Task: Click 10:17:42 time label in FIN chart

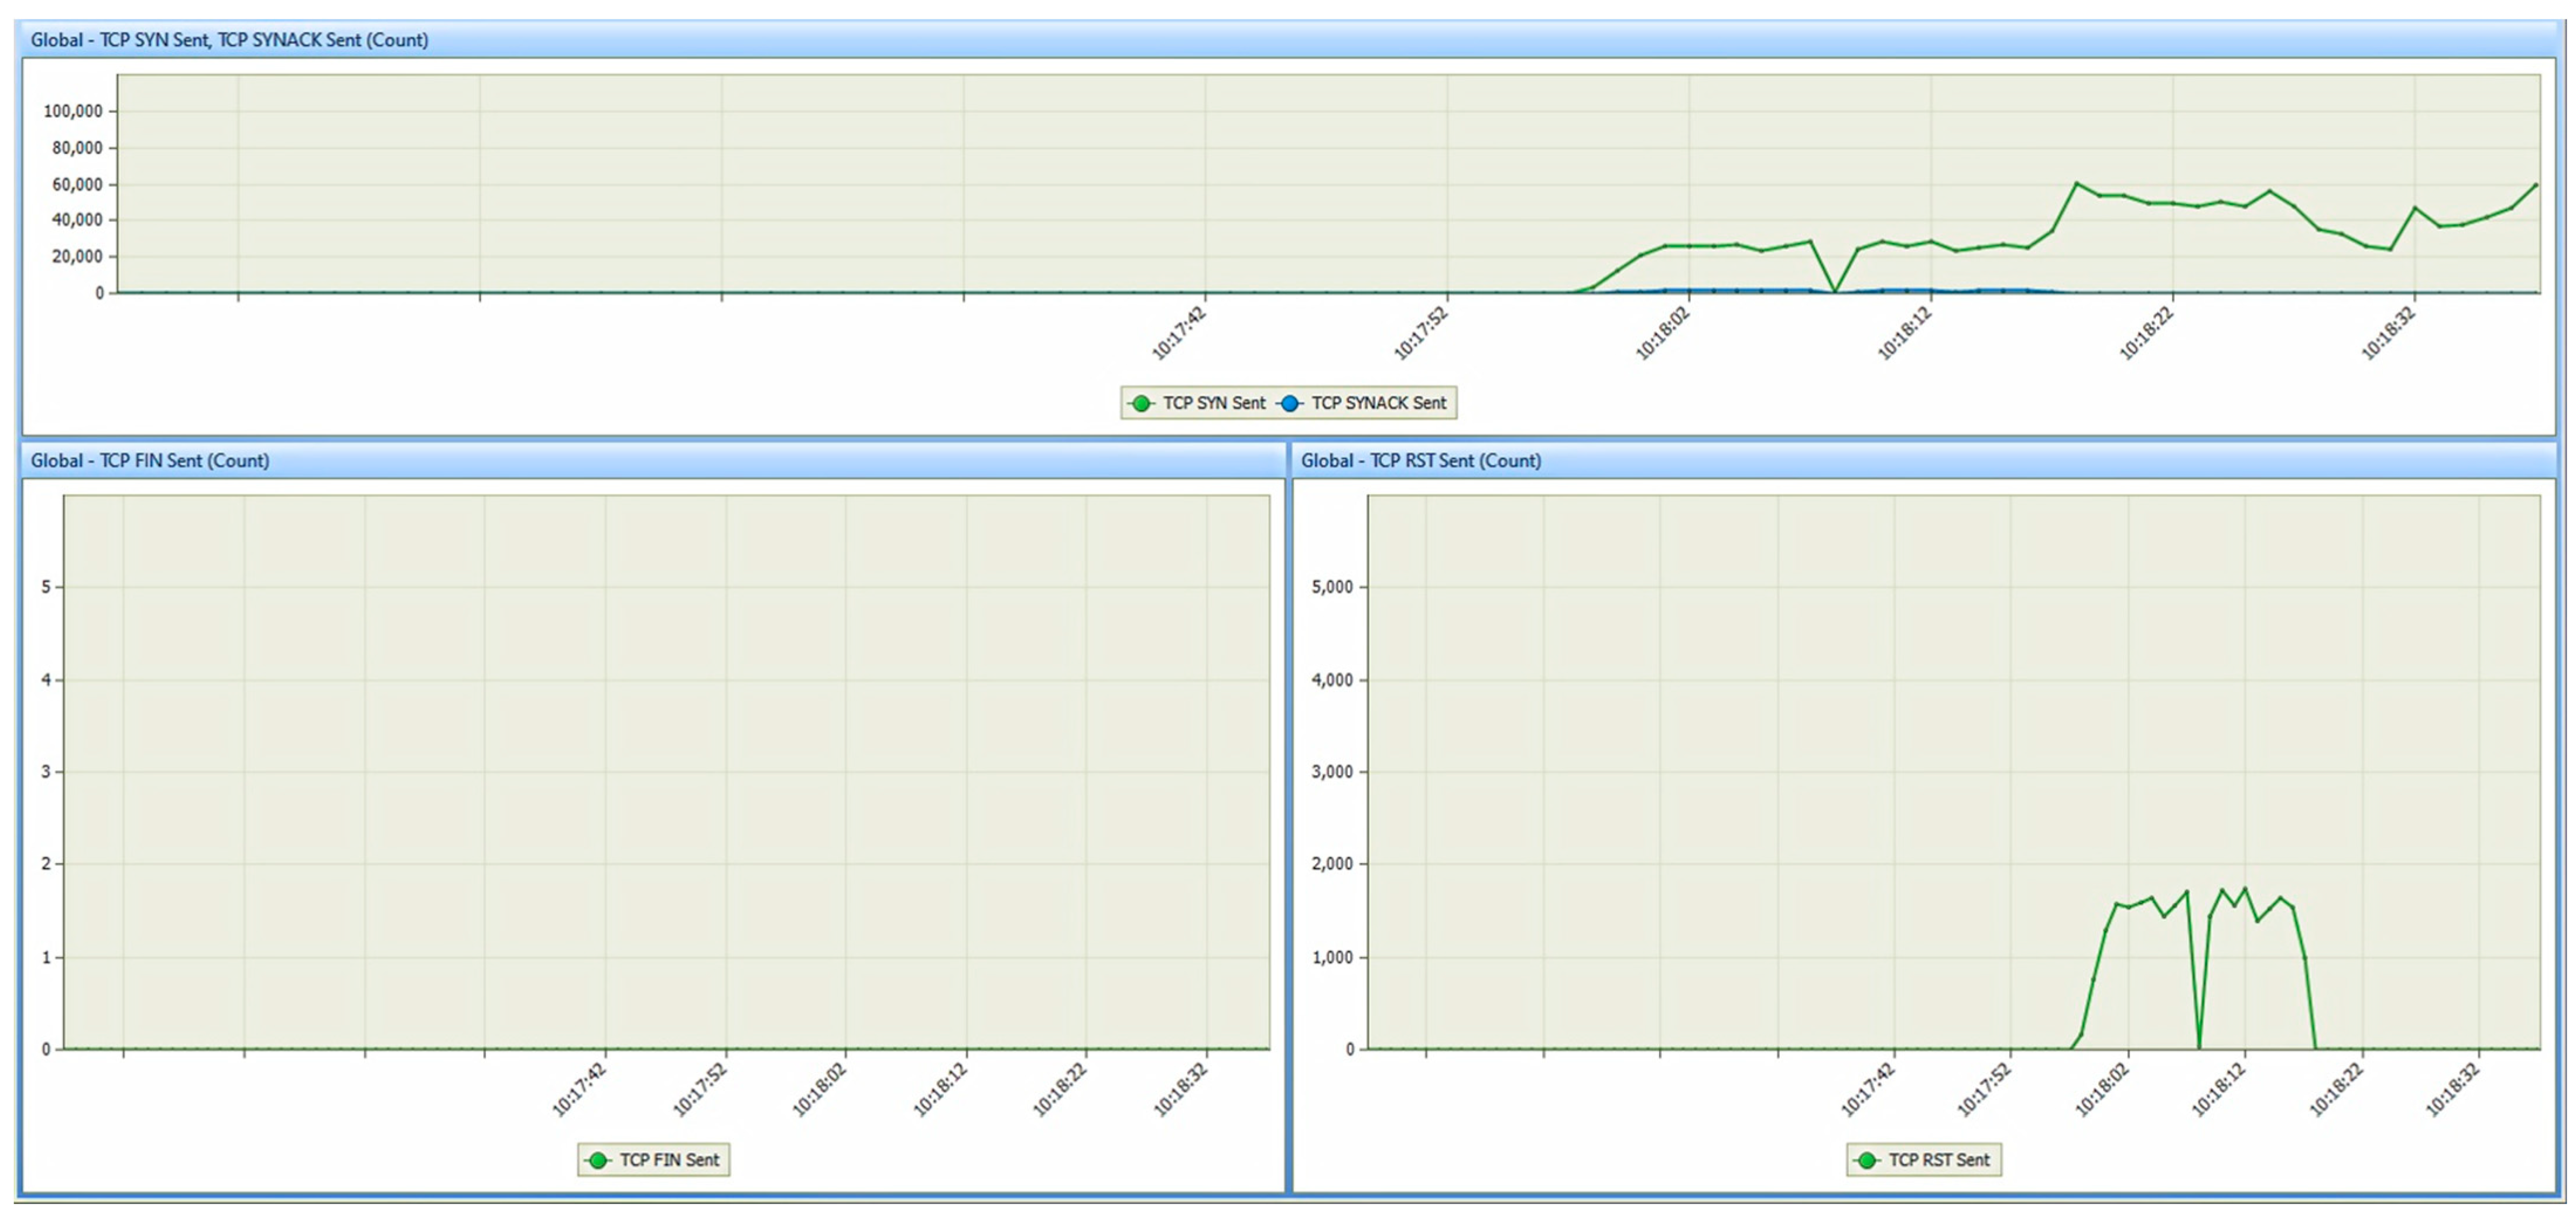Action: click(579, 1090)
